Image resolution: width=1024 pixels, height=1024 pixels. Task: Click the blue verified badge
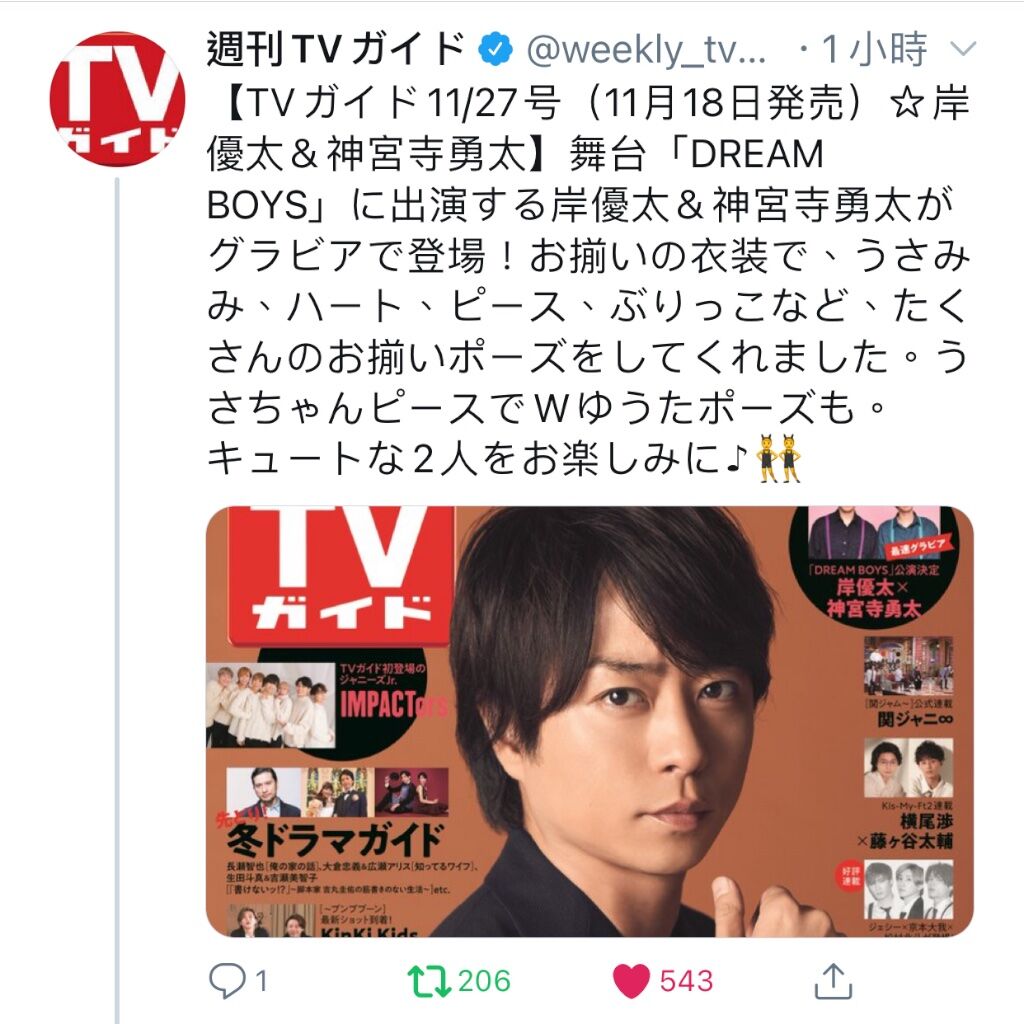point(495,49)
